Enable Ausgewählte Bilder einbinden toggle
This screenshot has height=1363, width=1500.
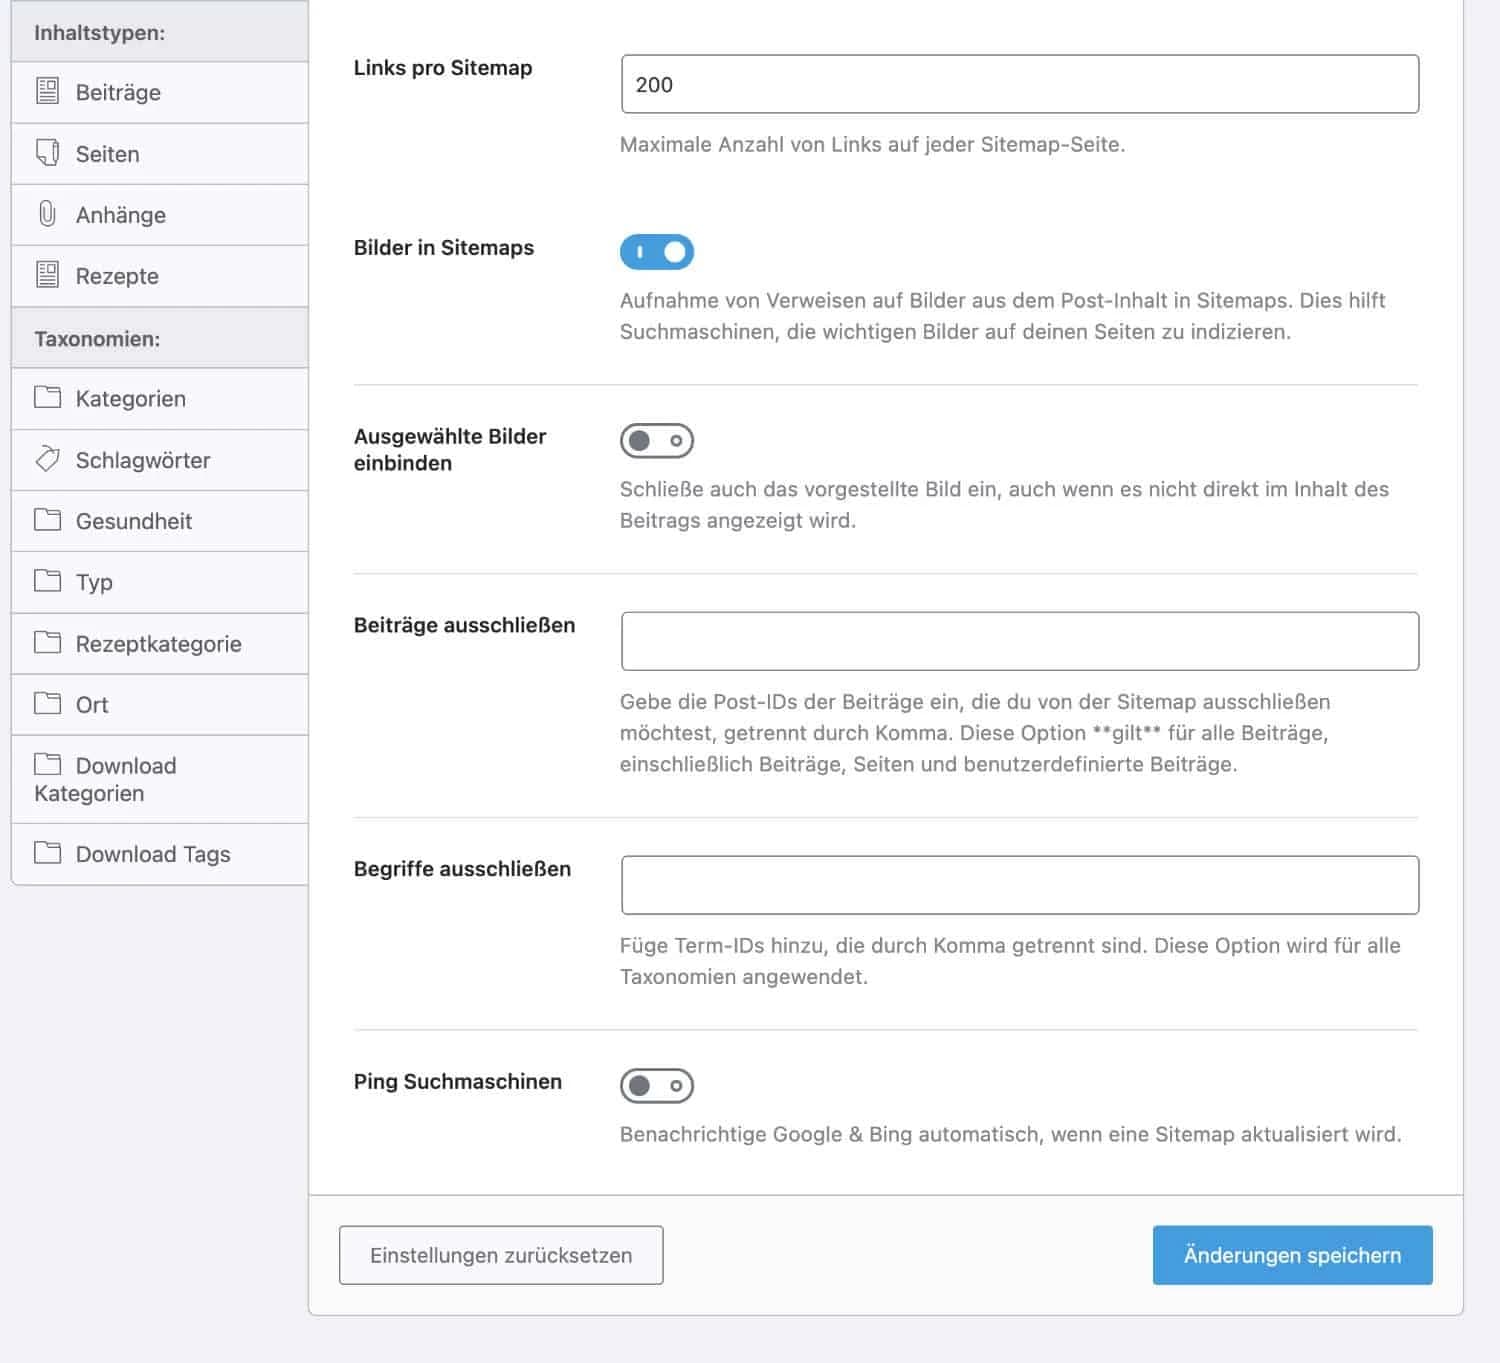(657, 441)
